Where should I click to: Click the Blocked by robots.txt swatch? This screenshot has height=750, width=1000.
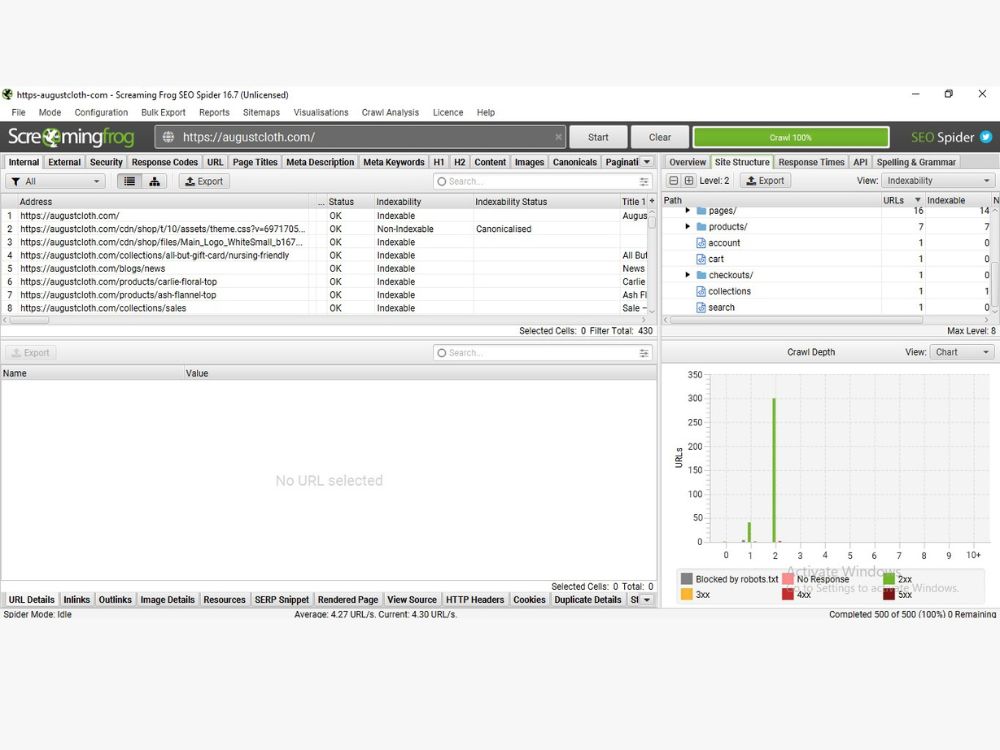click(x=687, y=579)
